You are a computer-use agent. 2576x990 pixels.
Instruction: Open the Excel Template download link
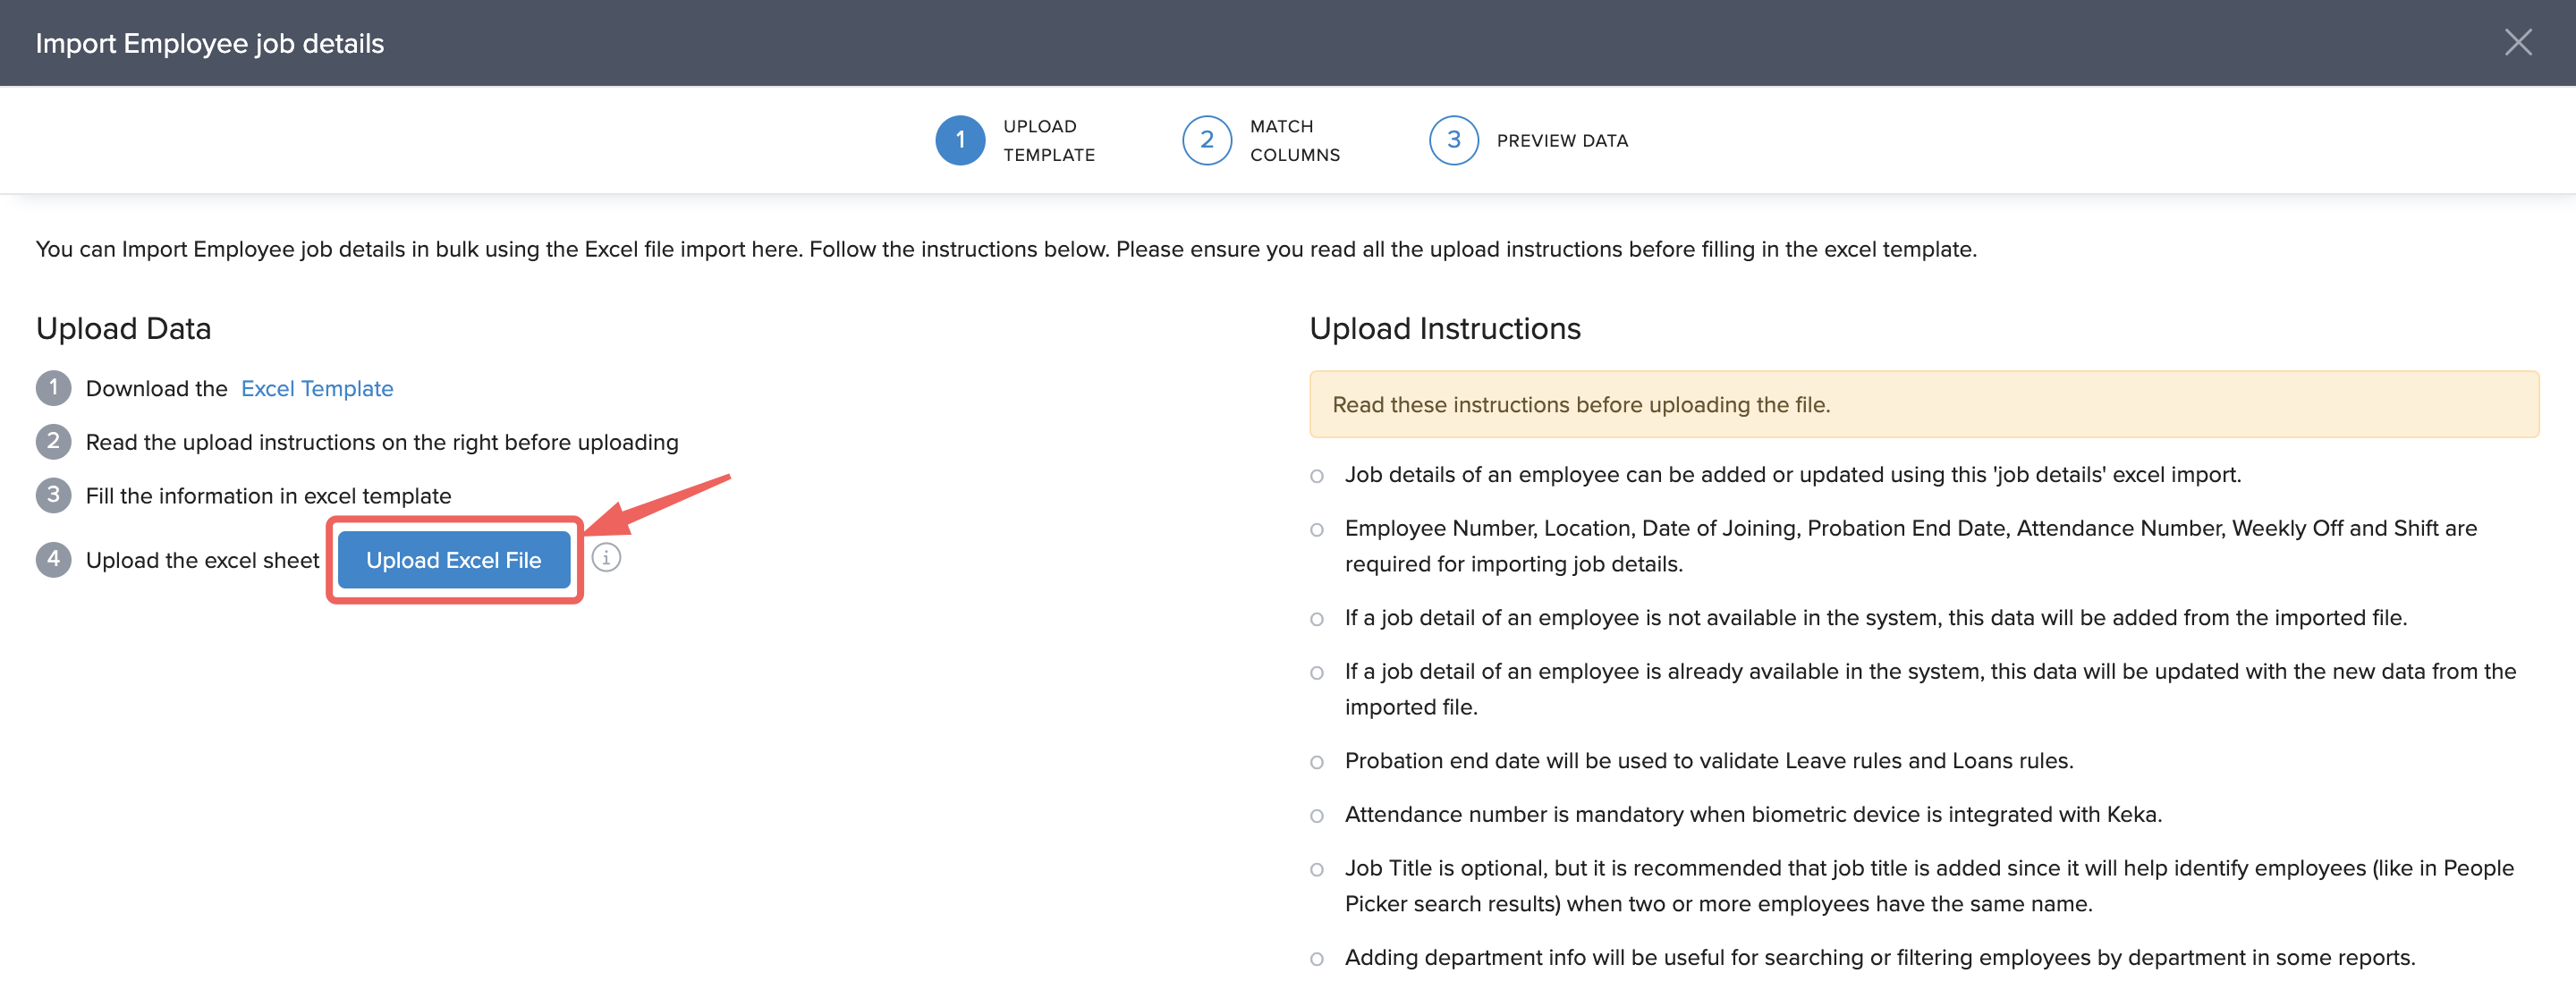coord(317,388)
